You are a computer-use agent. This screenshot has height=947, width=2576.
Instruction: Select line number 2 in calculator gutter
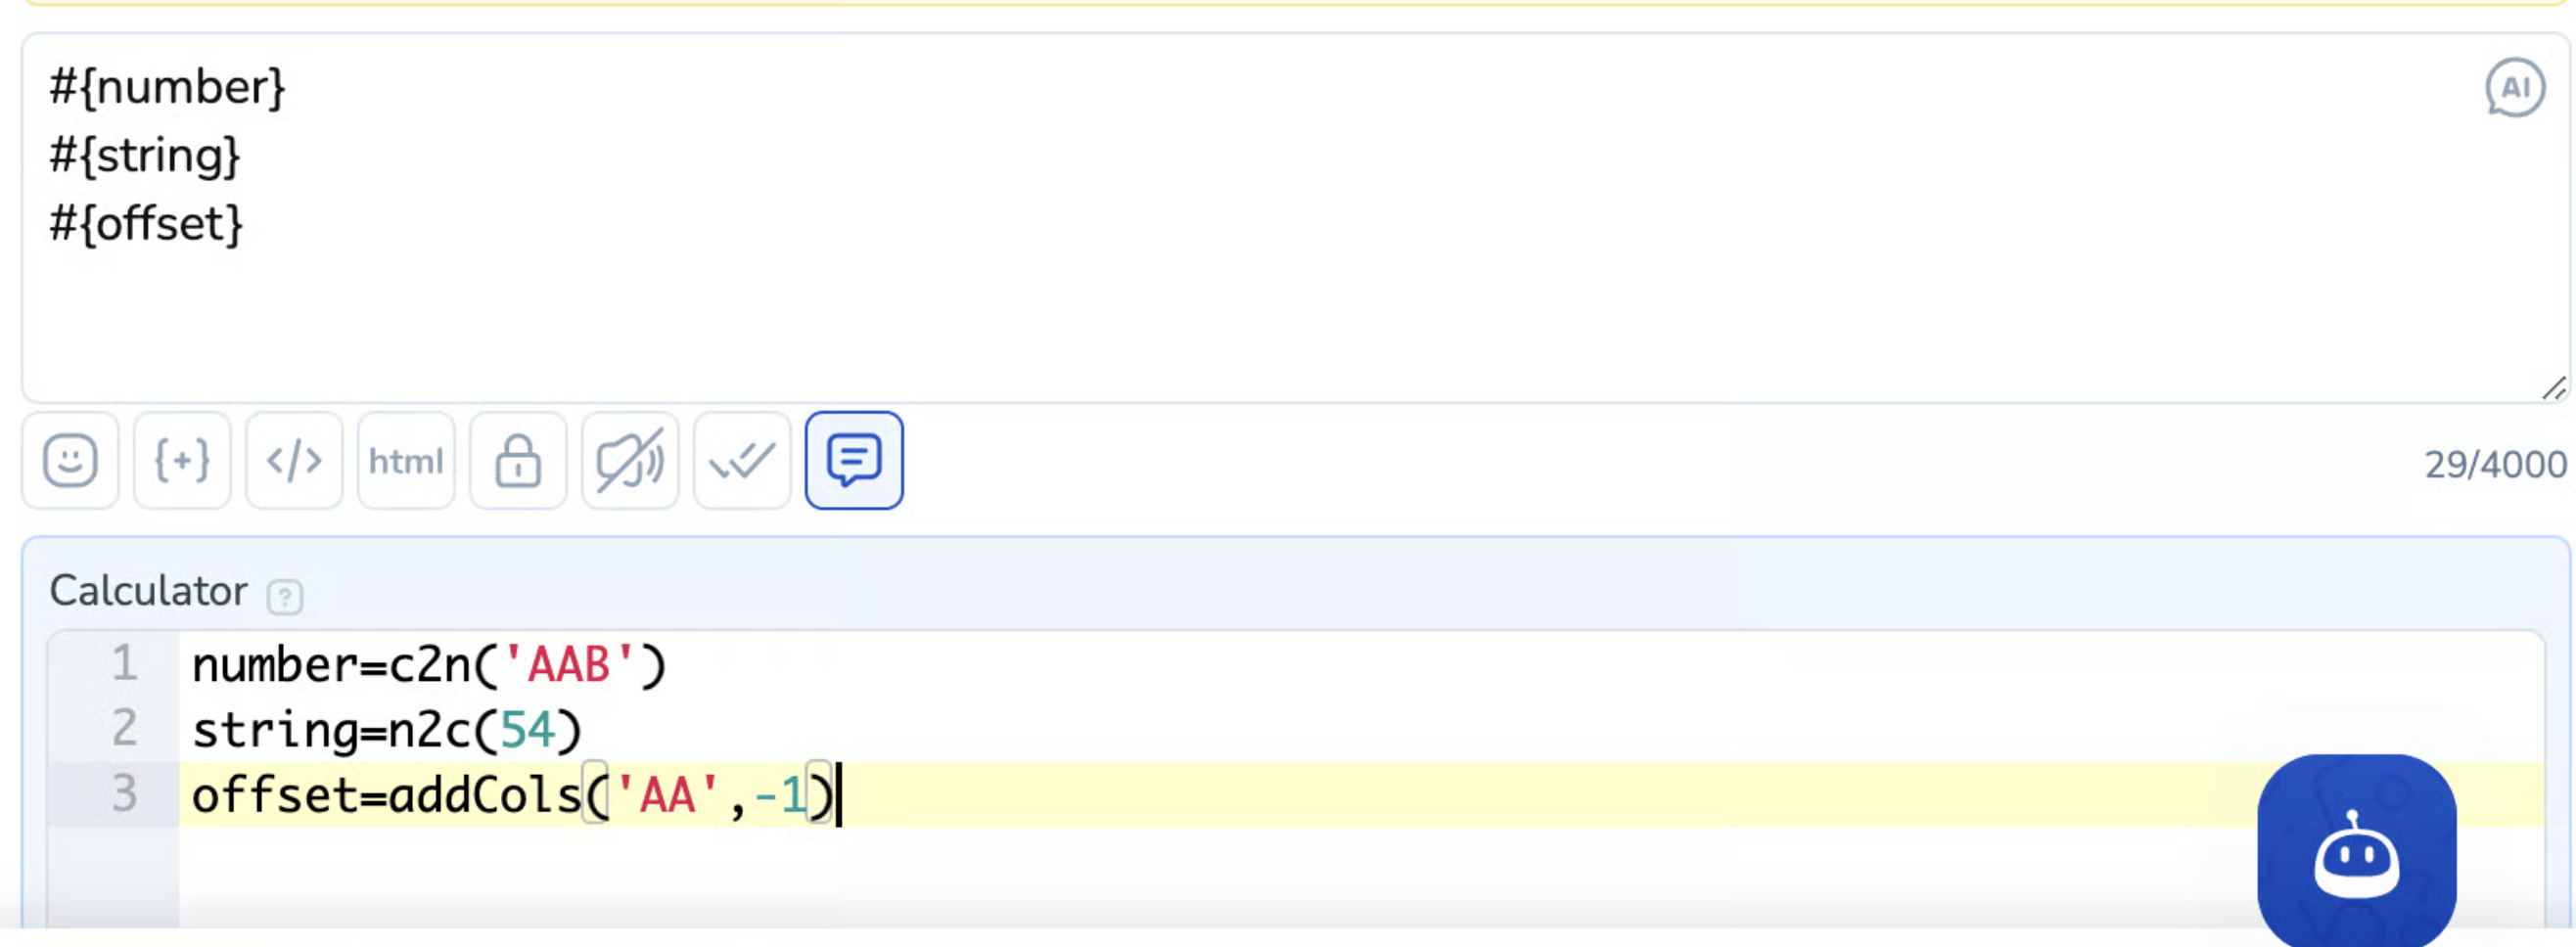coord(124,729)
